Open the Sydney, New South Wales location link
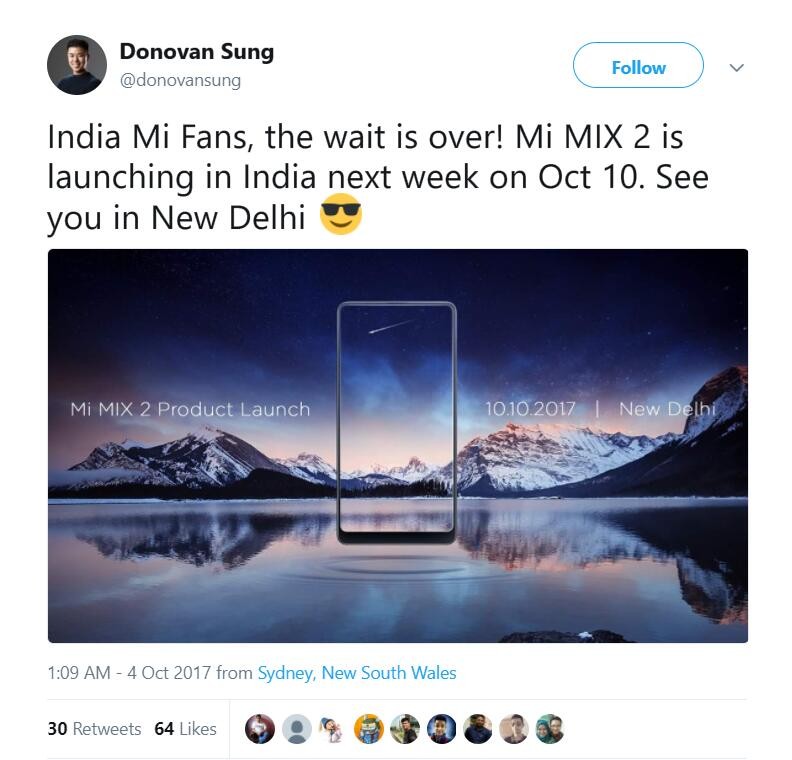 tap(357, 673)
